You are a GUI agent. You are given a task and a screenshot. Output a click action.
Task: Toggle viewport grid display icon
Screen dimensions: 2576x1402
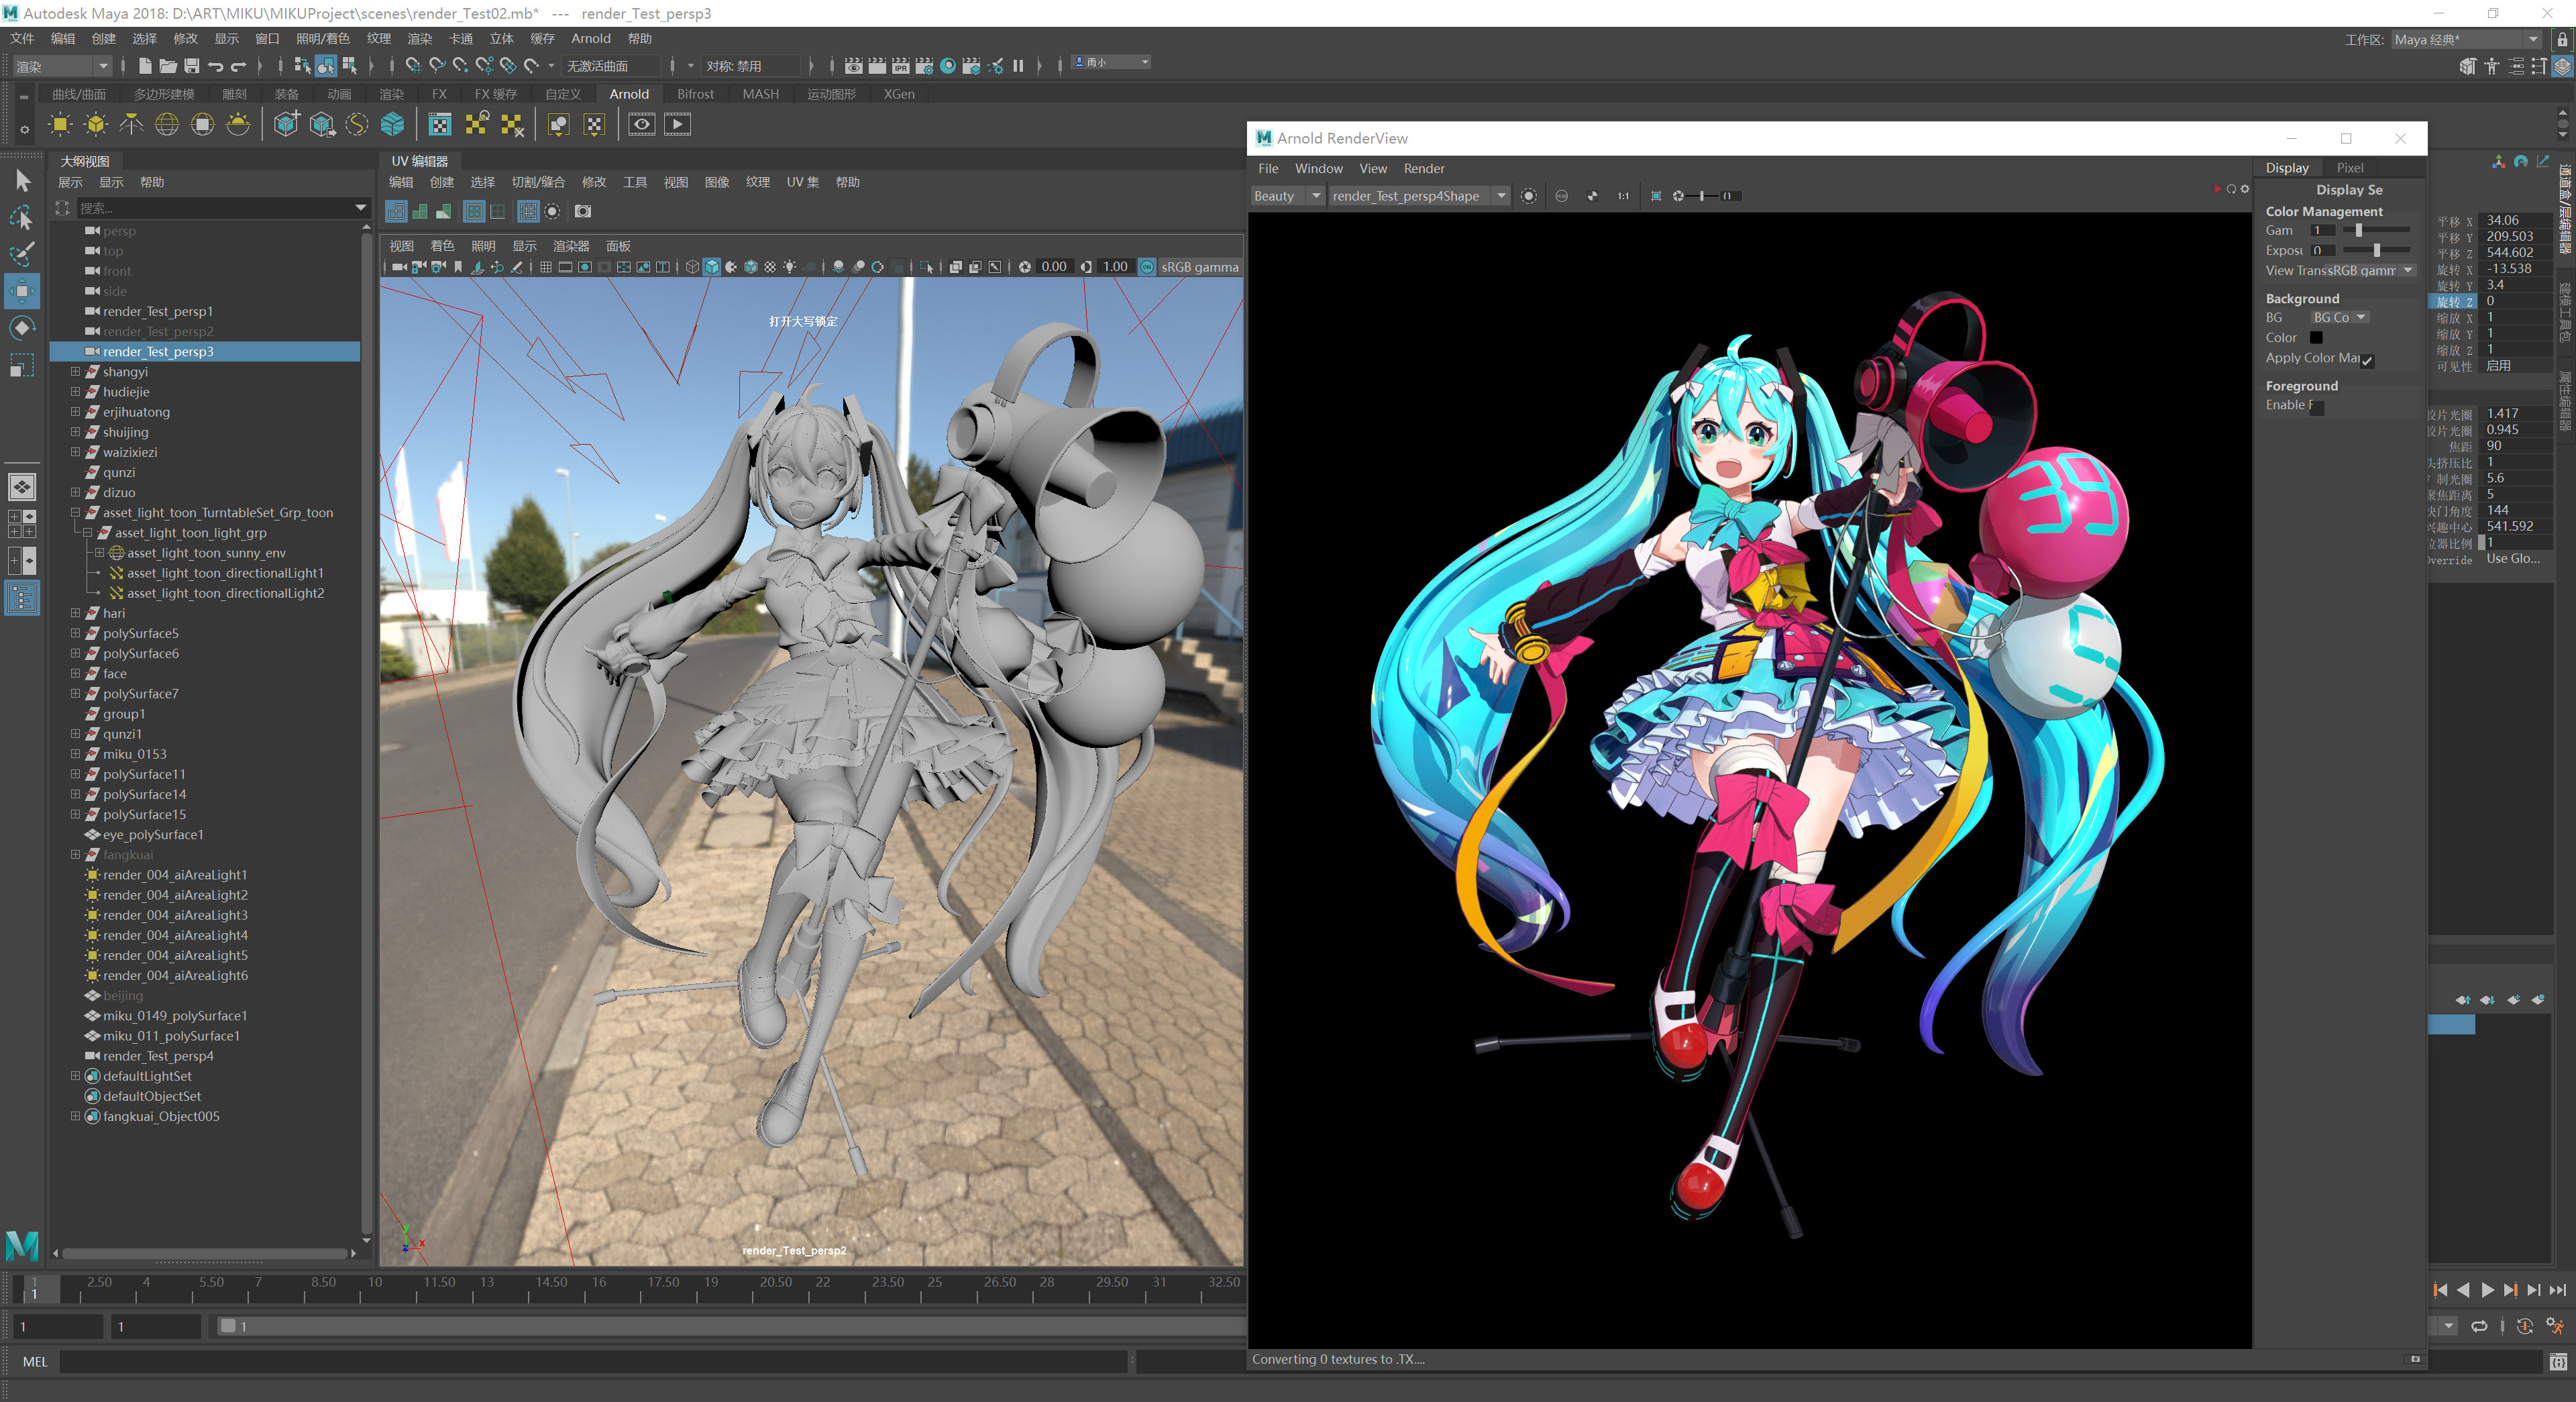click(546, 267)
